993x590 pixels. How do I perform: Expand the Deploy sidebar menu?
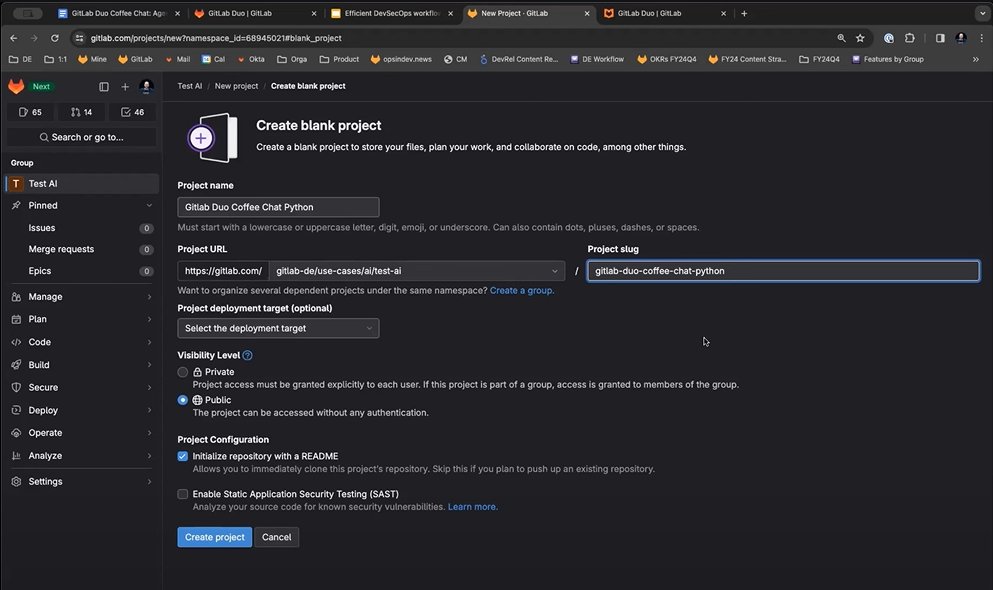82,410
